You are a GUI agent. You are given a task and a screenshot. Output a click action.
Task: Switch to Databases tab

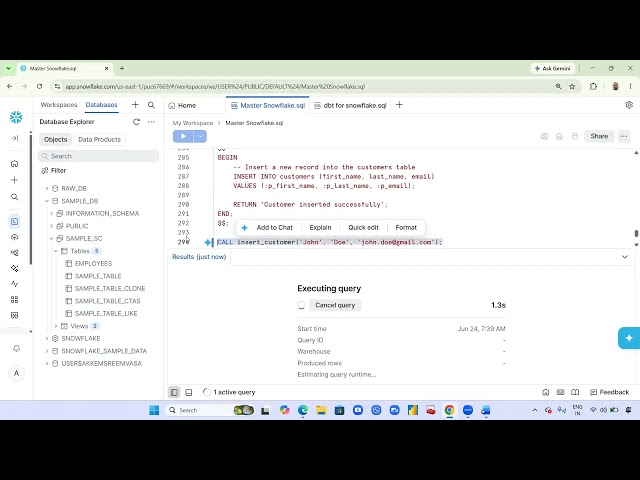[101, 105]
